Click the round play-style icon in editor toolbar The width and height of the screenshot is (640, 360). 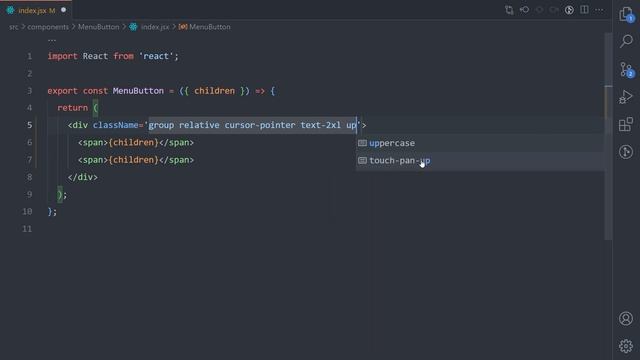pos(569,10)
